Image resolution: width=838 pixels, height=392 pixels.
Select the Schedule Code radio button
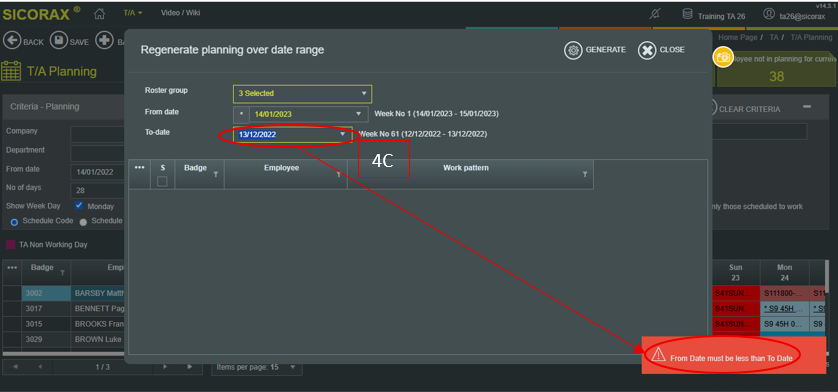(14, 222)
